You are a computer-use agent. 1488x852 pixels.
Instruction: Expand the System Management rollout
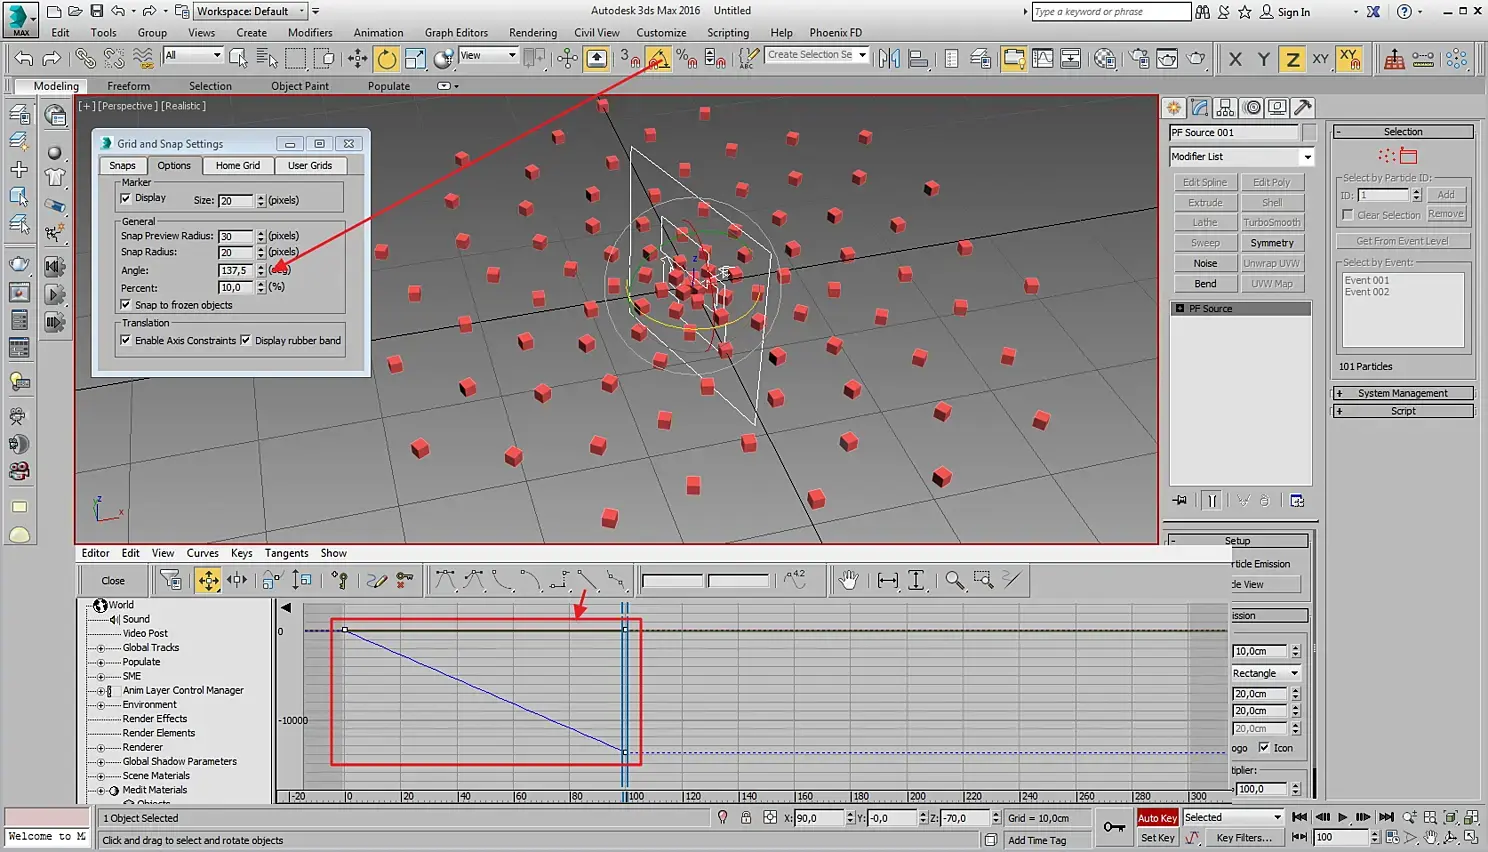click(x=1402, y=393)
